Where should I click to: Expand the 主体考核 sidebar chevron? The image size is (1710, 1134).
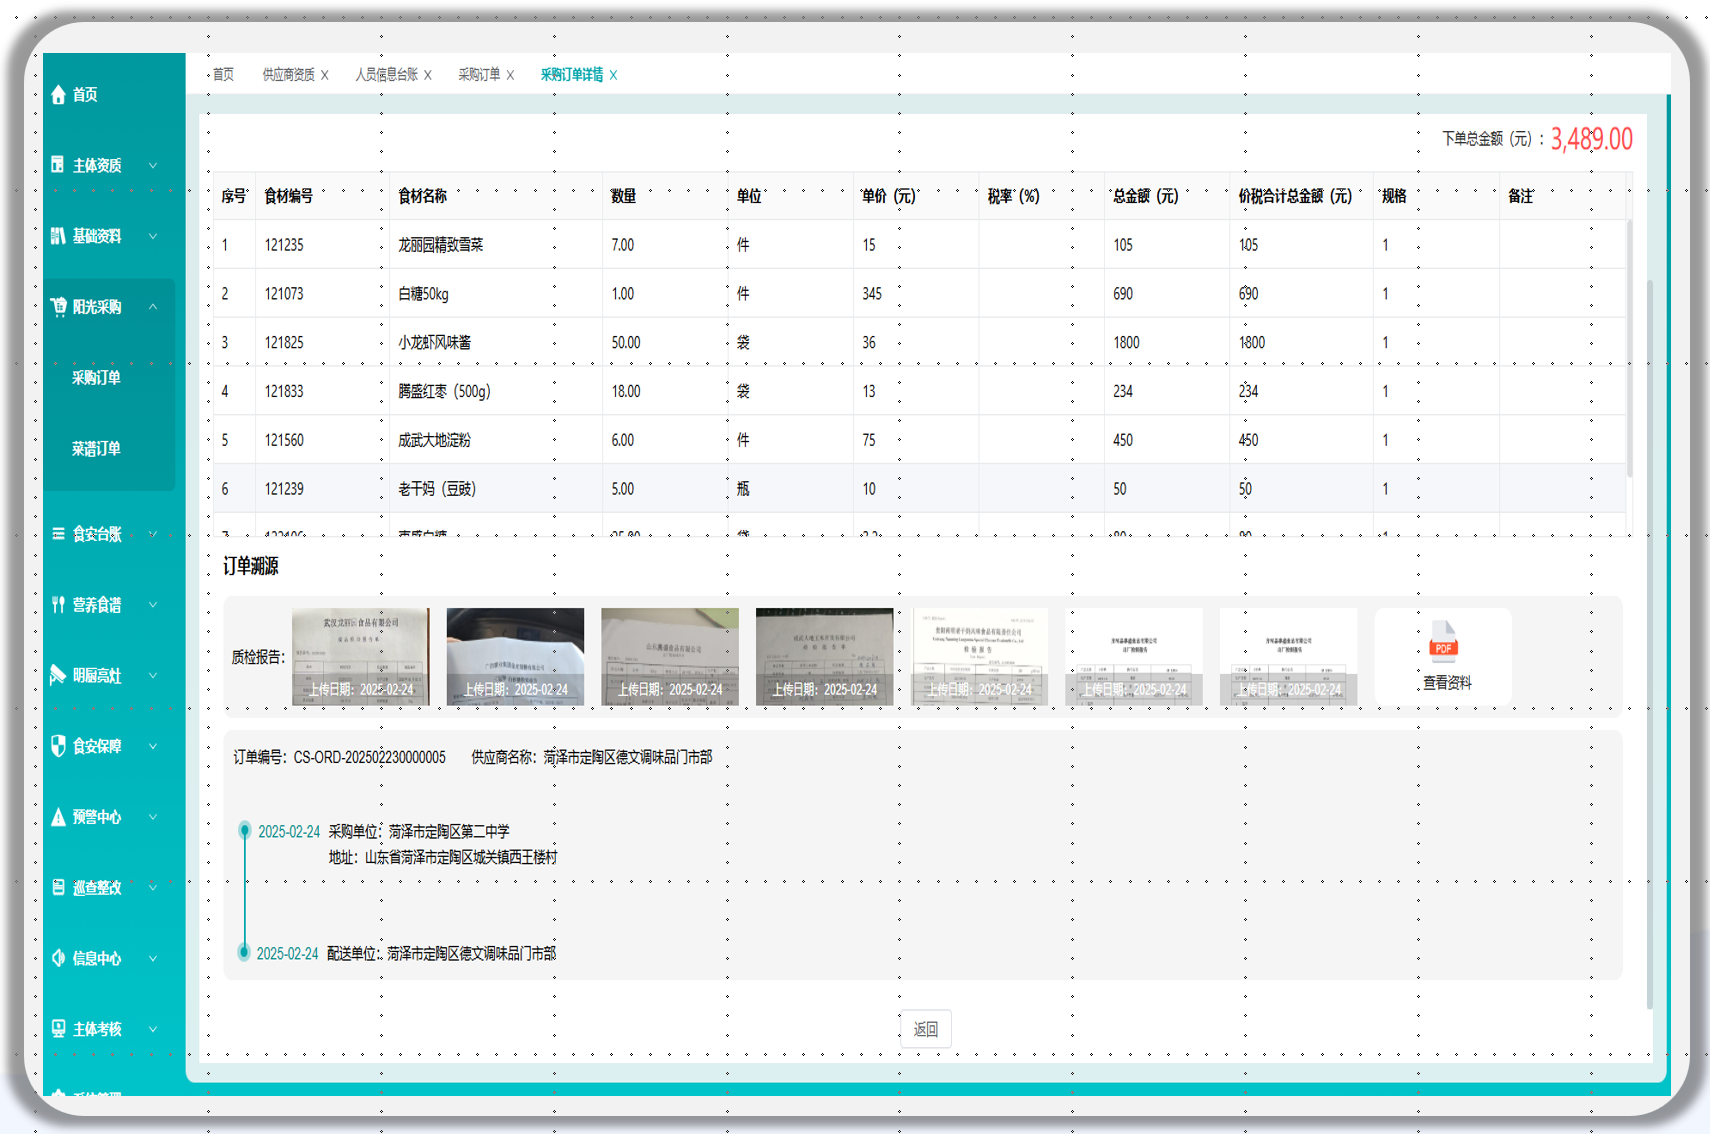(x=153, y=1029)
